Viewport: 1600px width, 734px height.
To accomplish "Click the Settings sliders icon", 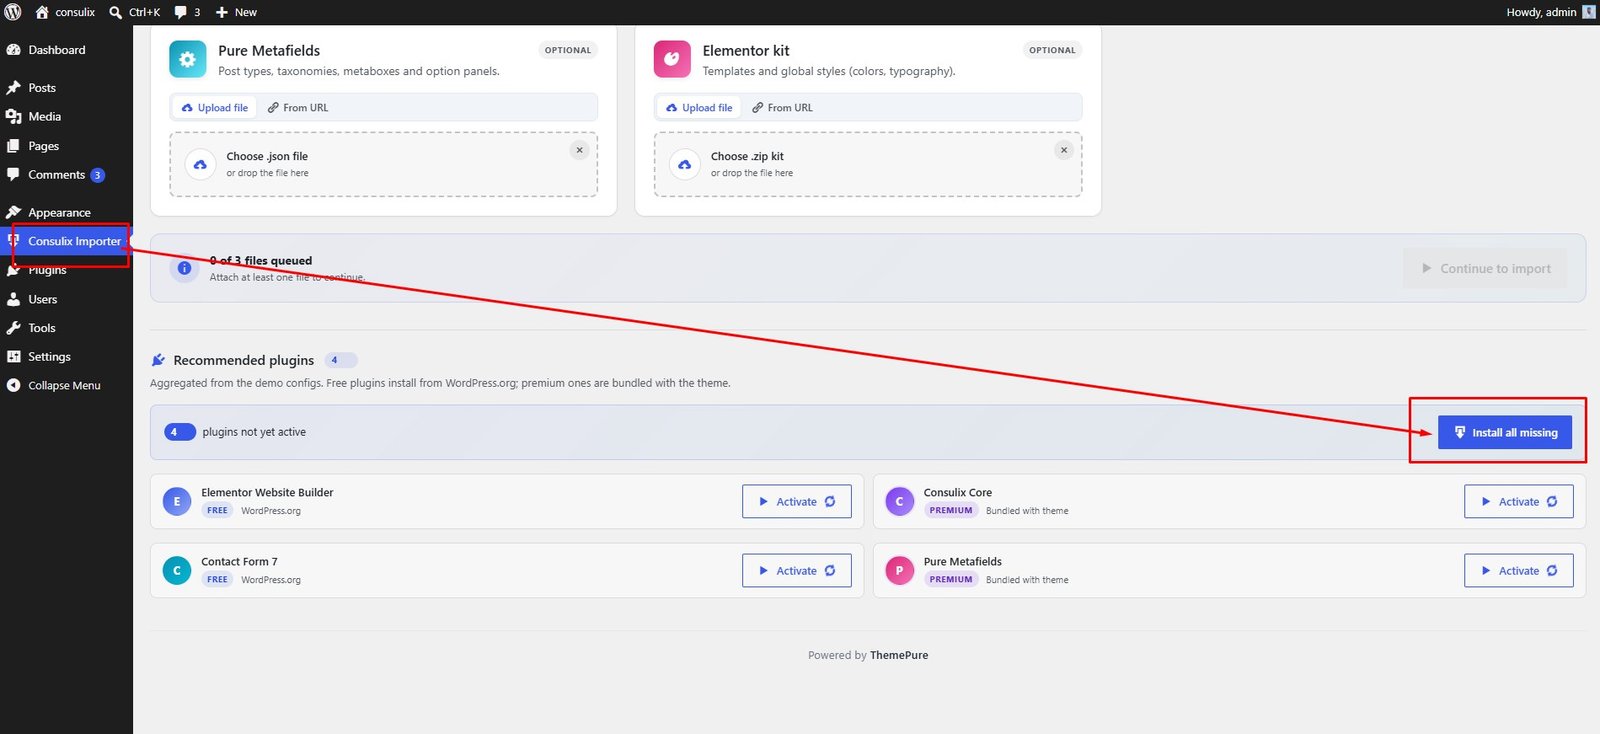I will click(x=13, y=357).
